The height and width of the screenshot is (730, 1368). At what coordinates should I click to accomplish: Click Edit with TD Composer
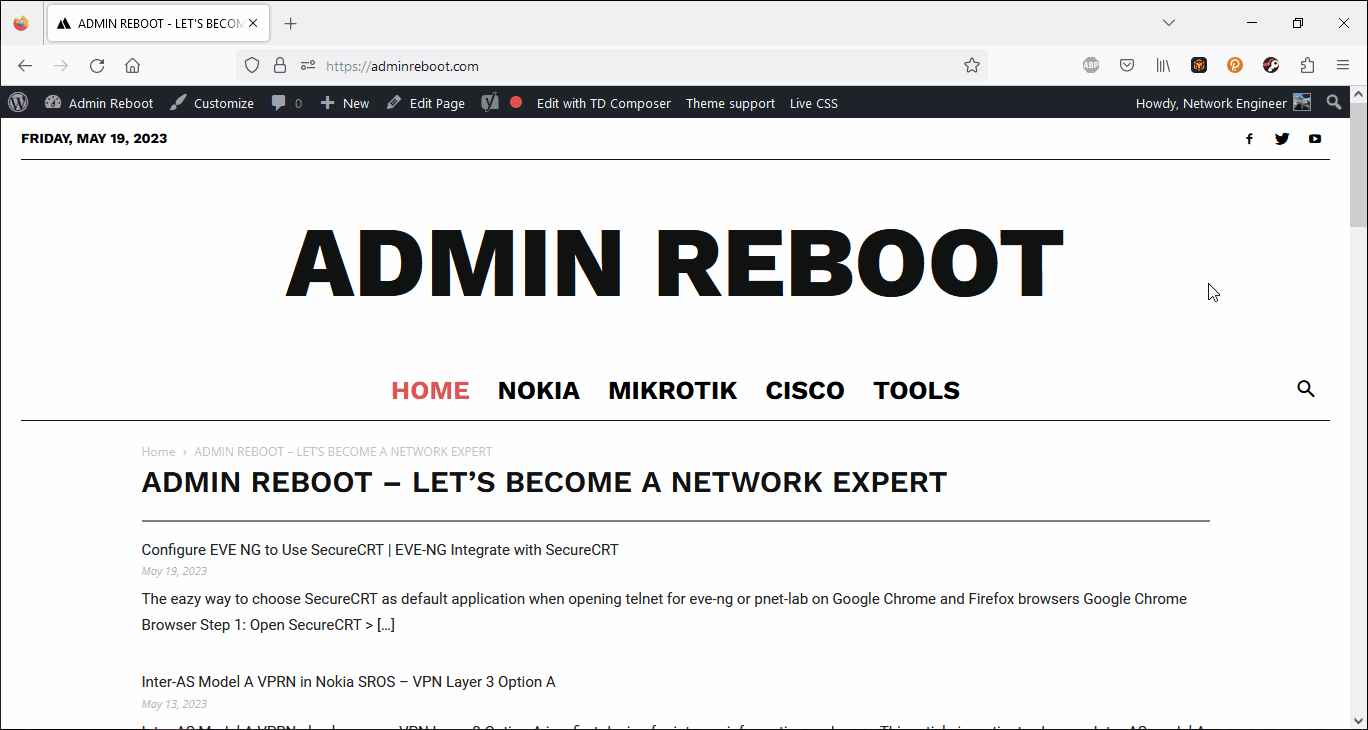(604, 103)
